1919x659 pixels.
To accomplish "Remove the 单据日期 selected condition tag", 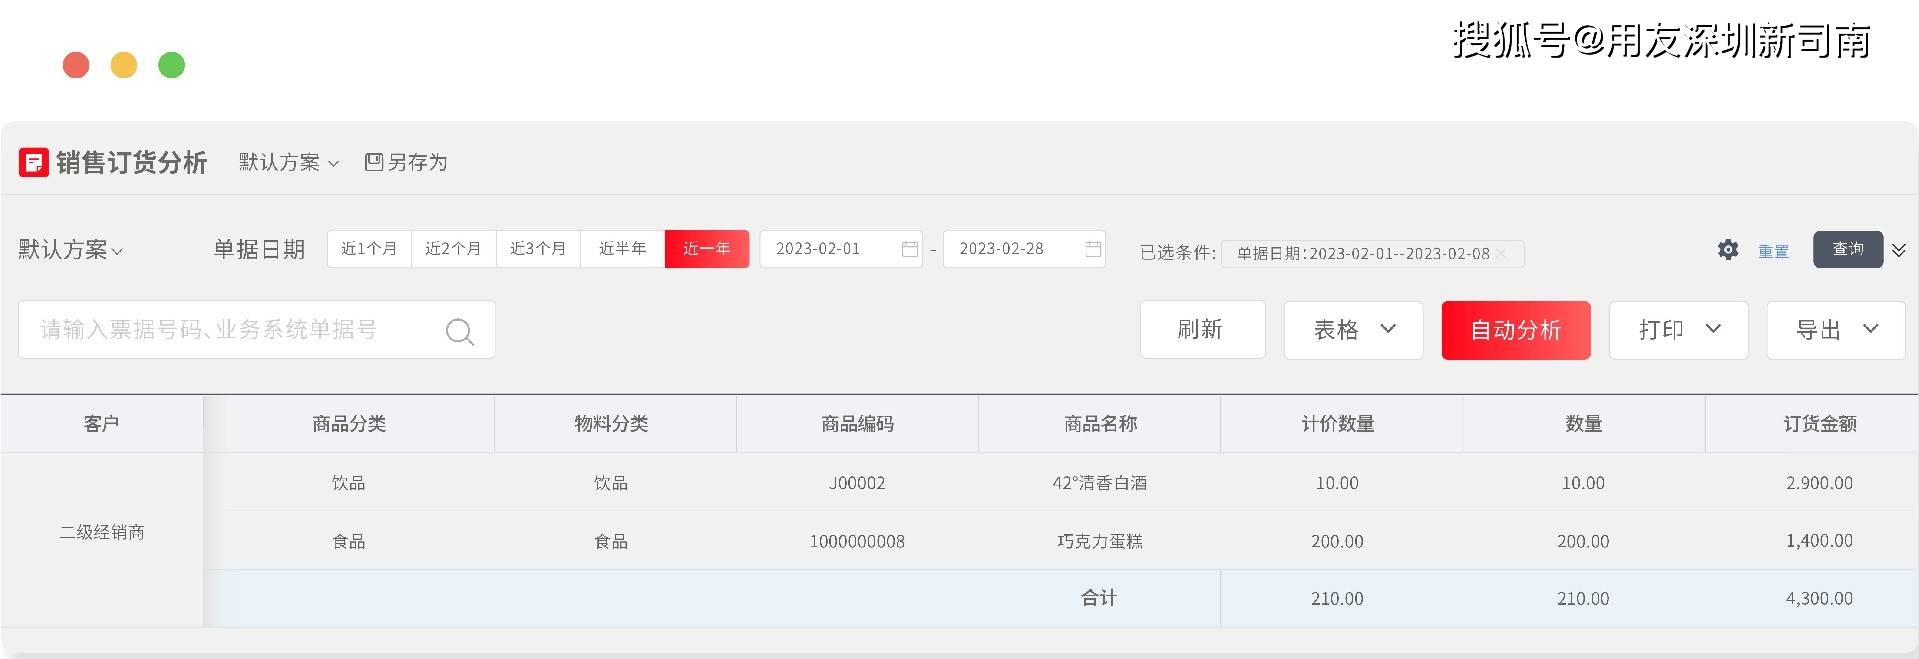I will point(1501,254).
